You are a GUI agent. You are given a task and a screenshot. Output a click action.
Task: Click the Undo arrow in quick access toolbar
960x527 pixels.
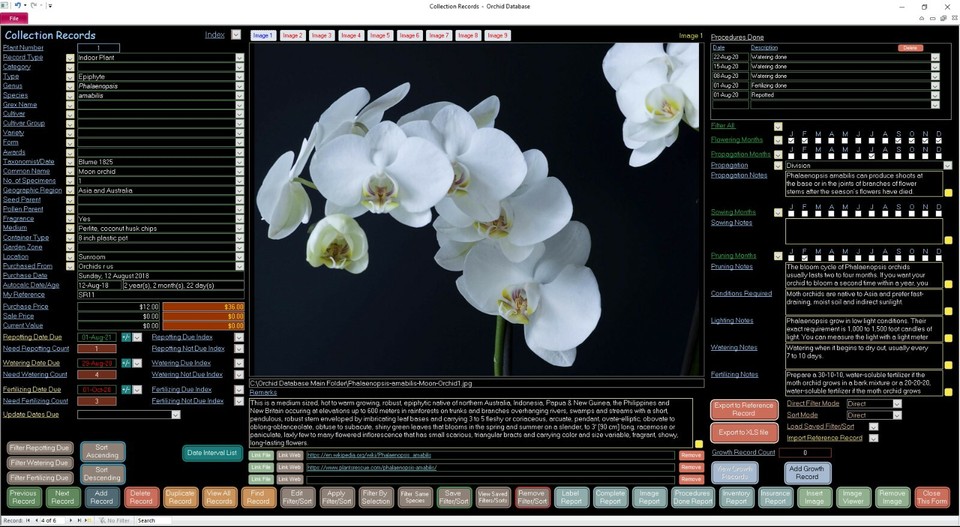click(x=18, y=6)
